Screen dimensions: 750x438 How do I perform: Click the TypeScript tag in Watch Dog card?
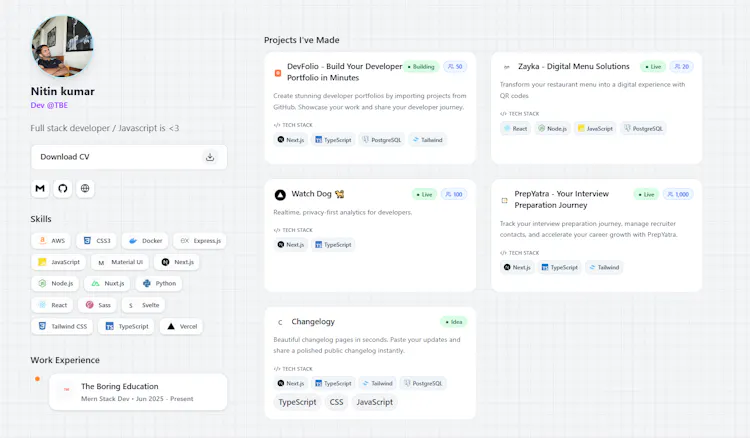click(x=333, y=244)
